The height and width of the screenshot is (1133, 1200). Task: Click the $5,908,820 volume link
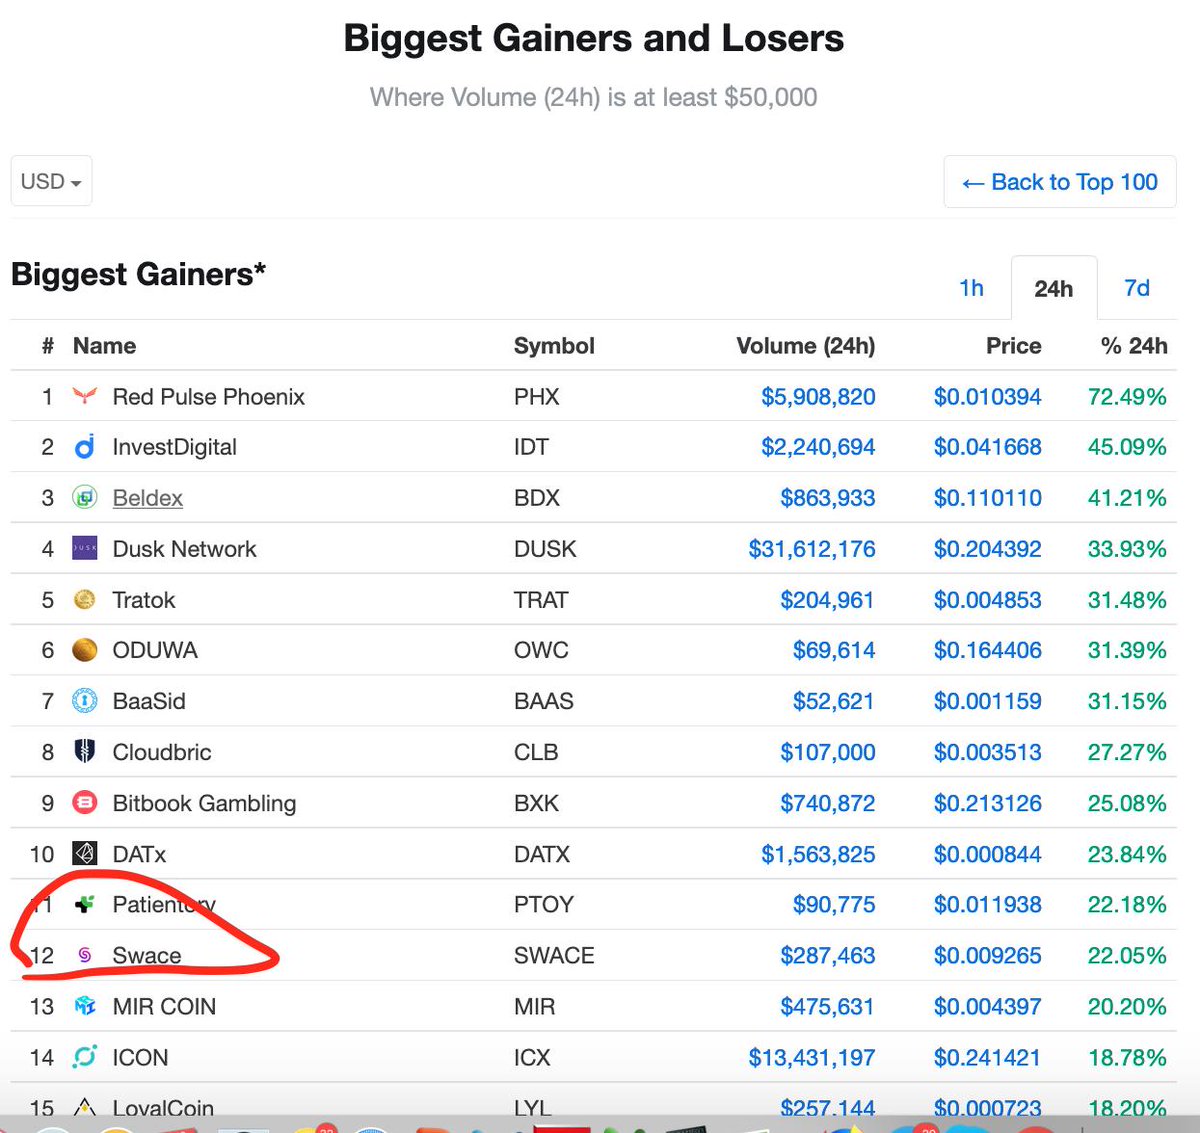coord(818,397)
